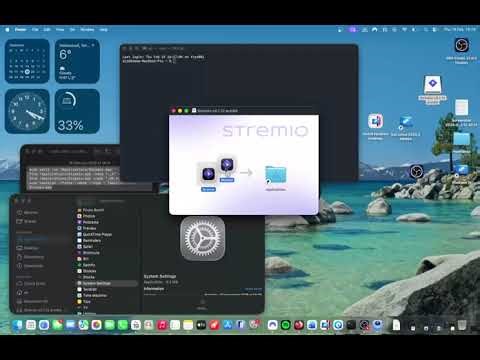The image size is (480, 360).
Task: Open Desktop in the Finder sidebar
Action: tap(28, 248)
